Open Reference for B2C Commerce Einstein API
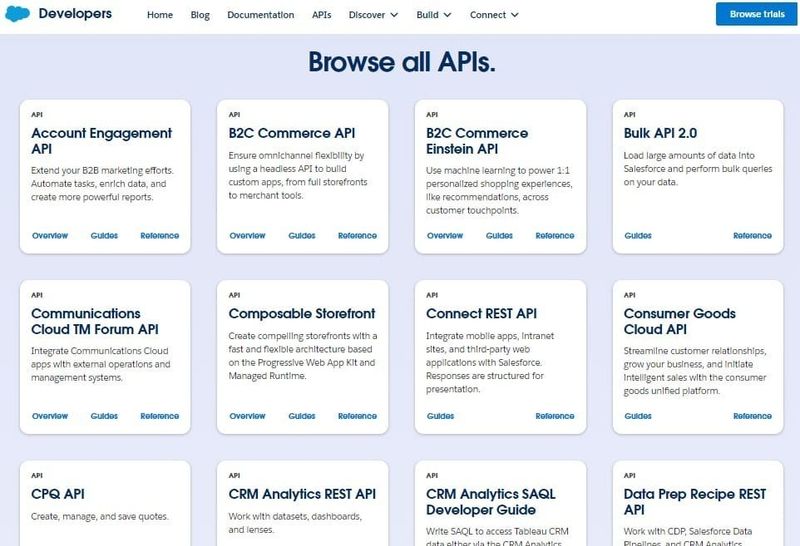 click(x=555, y=236)
